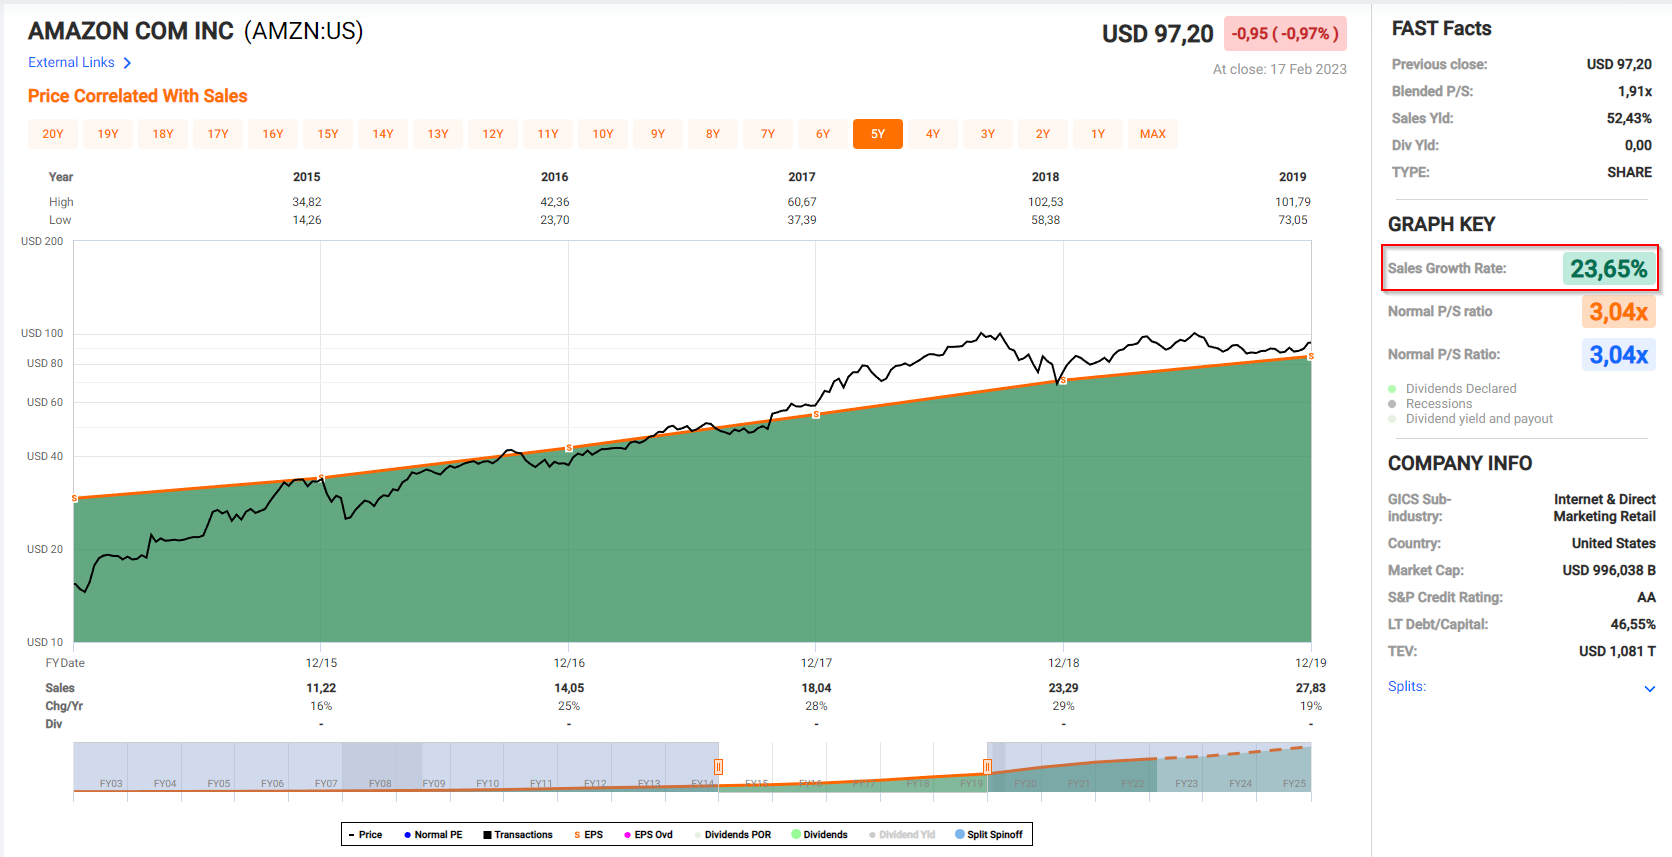Screen dimensions: 1672x857
Task: Click the 12/18 sales marker on chart
Action: tap(1063, 381)
